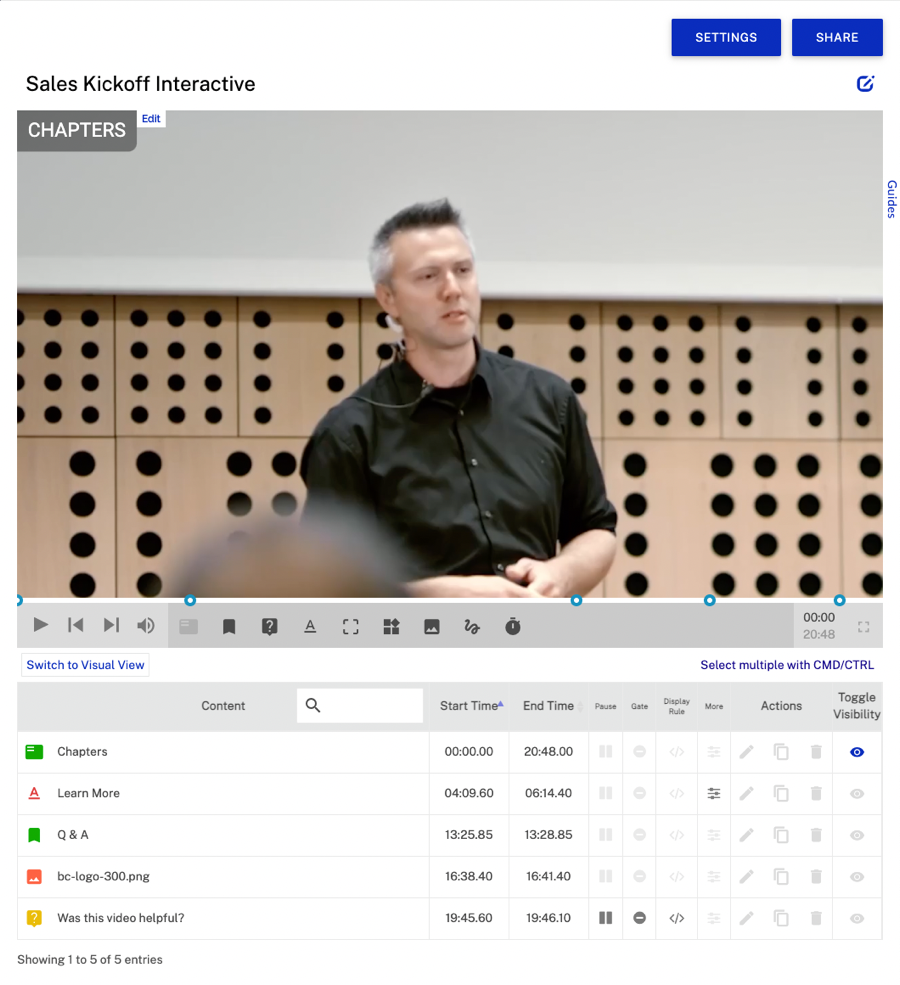
Task: Mute the video volume
Action: (x=146, y=626)
